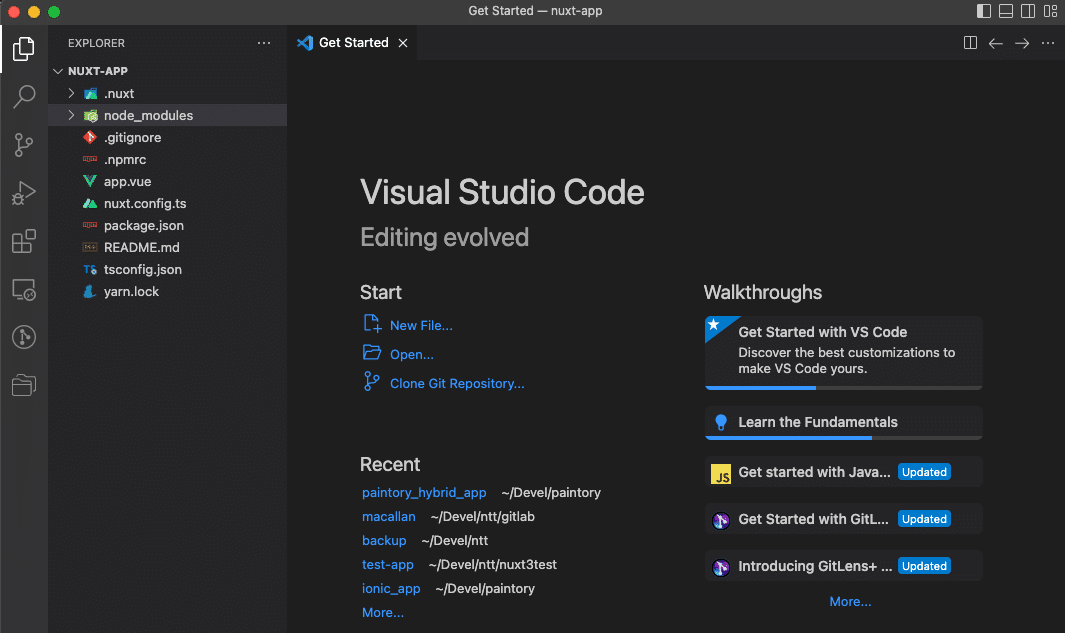Click Clone Git Repository... link
The image size is (1065, 633).
(x=457, y=384)
